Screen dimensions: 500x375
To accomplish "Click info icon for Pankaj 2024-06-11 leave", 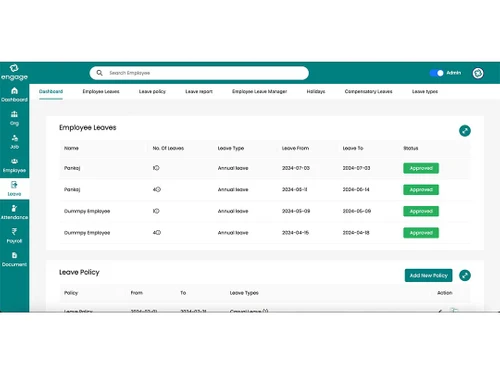I will pos(158,189).
